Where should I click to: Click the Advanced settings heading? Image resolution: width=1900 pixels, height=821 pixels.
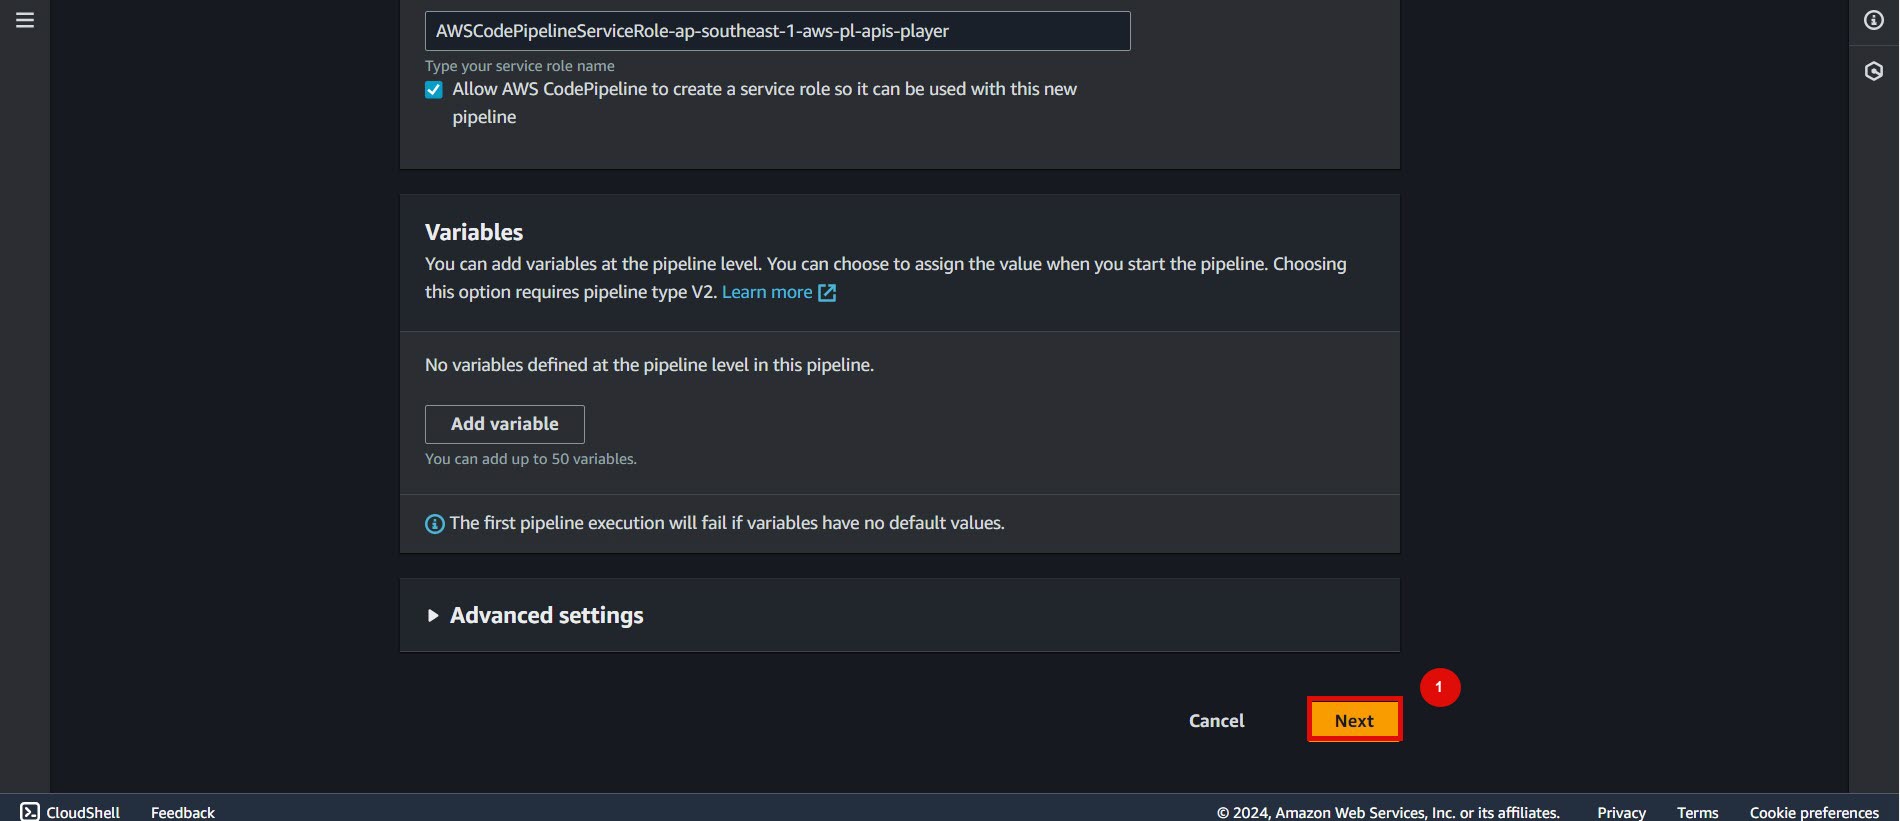pos(546,616)
